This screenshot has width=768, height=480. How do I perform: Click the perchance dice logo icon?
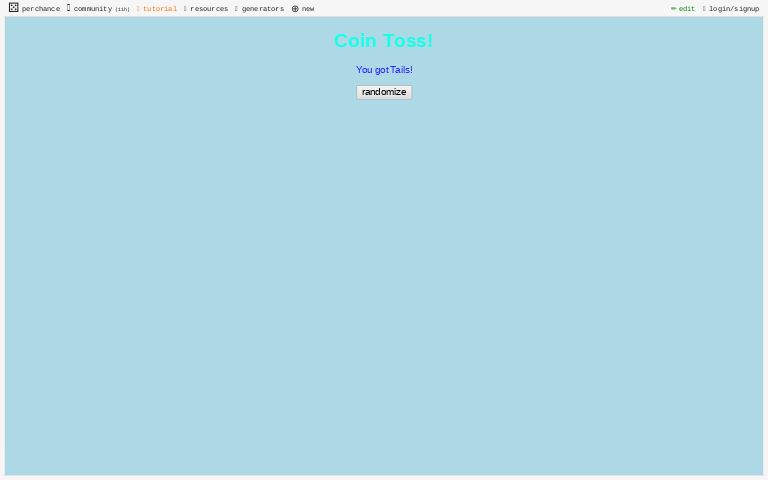click(x=13, y=8)
